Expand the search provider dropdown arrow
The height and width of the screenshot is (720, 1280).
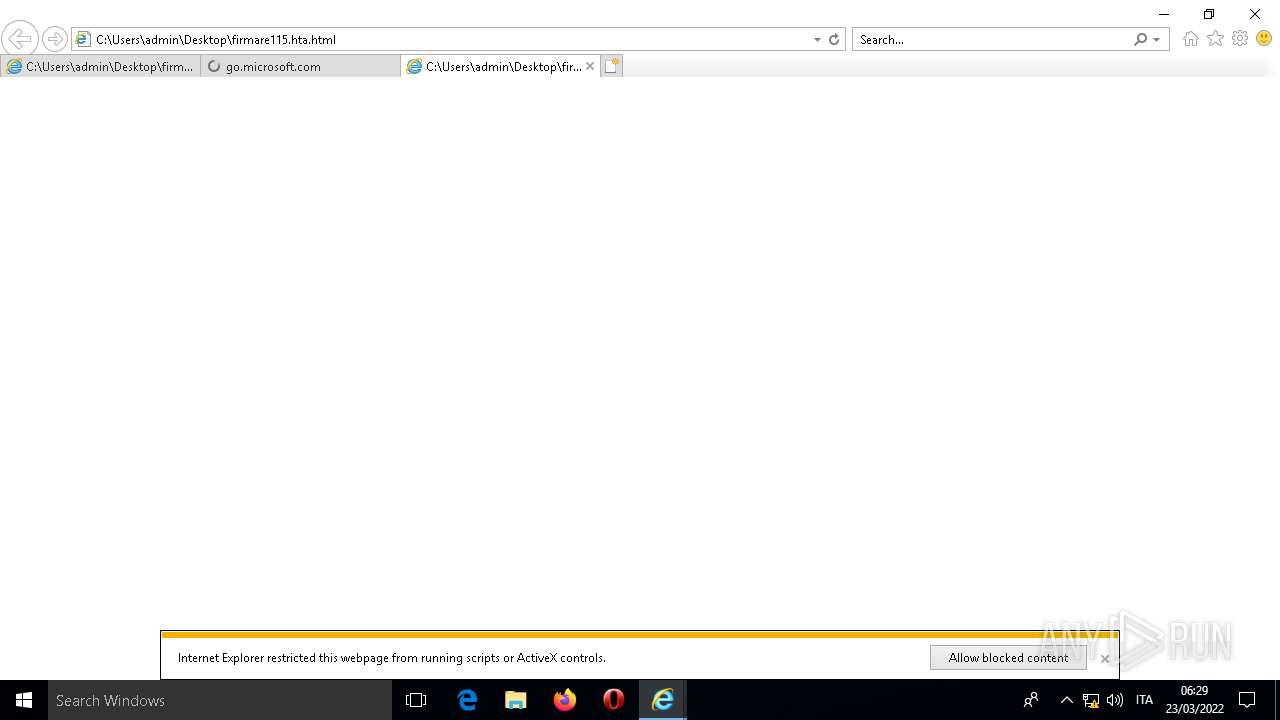(x=1157, y=39)
